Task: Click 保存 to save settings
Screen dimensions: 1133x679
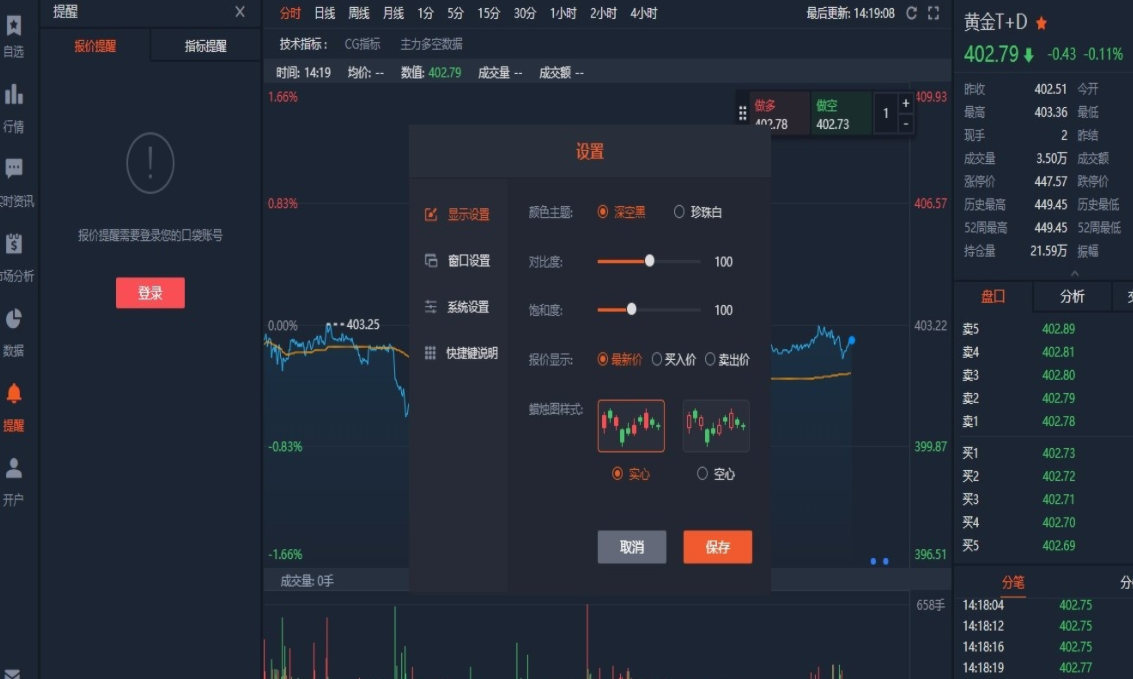Action: [718, 547]
